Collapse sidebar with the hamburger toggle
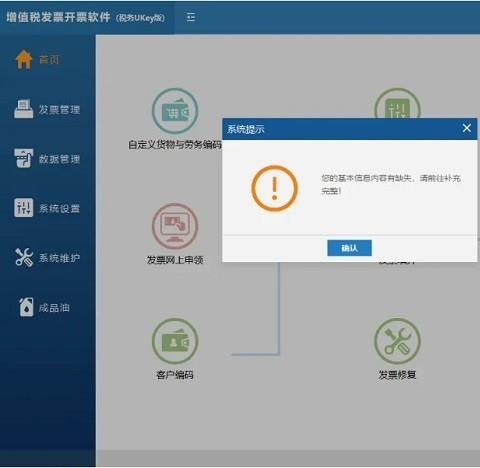 [x=191, y=17]
